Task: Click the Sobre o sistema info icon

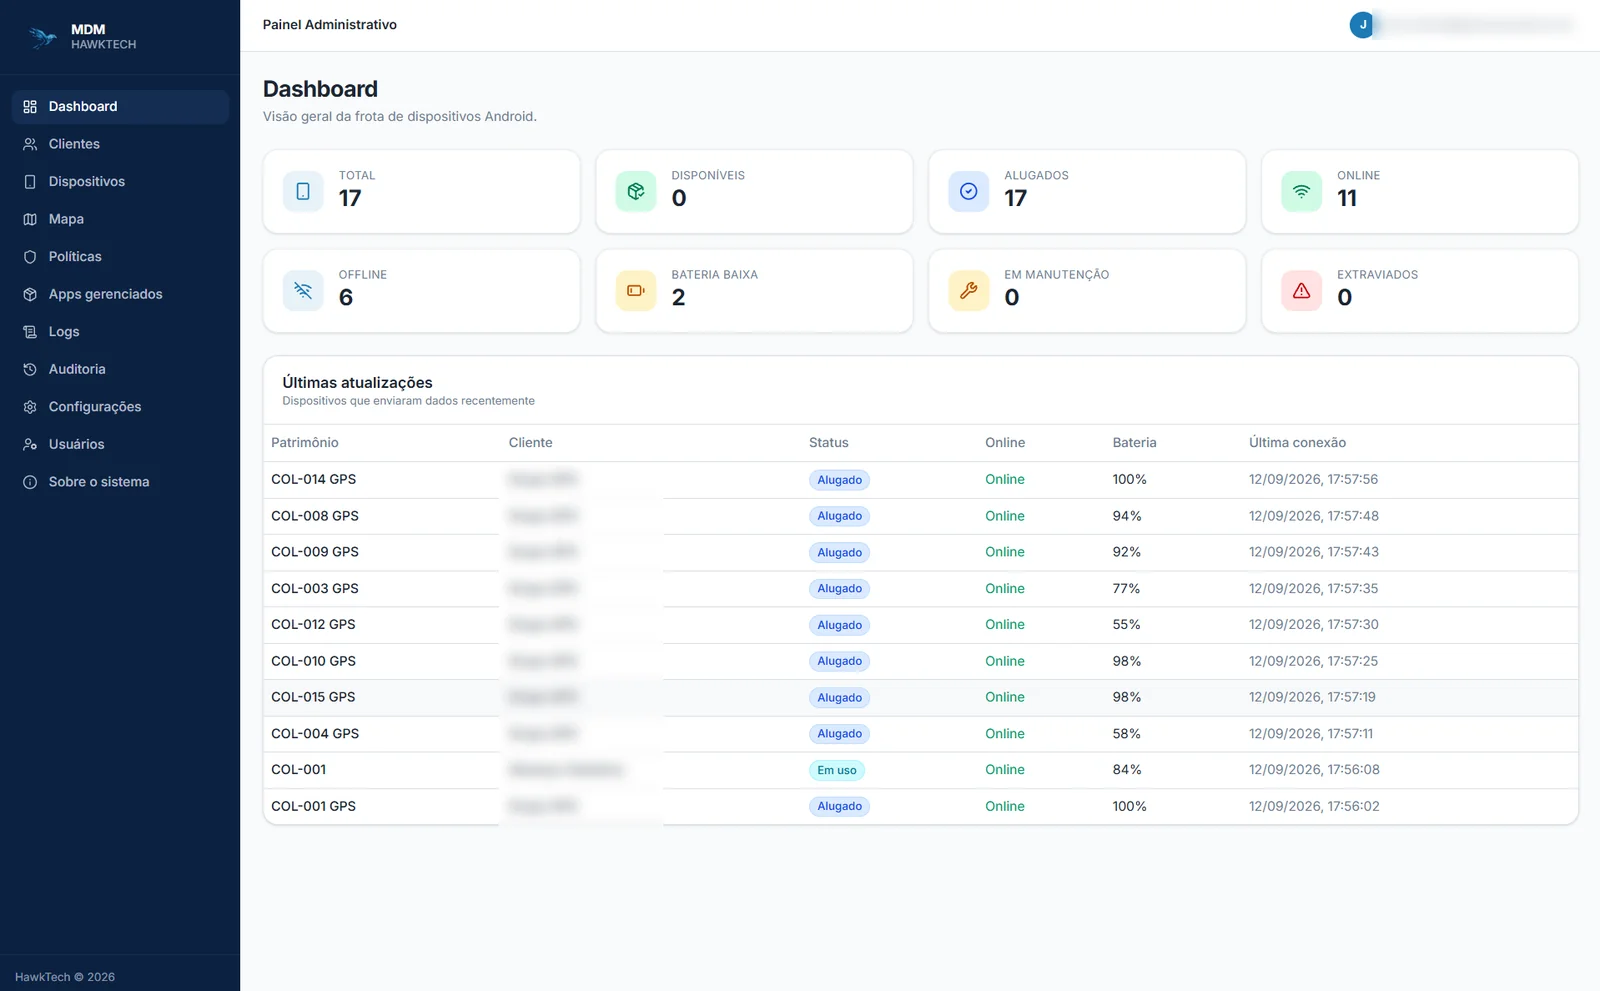Action: tap(30, 482)
